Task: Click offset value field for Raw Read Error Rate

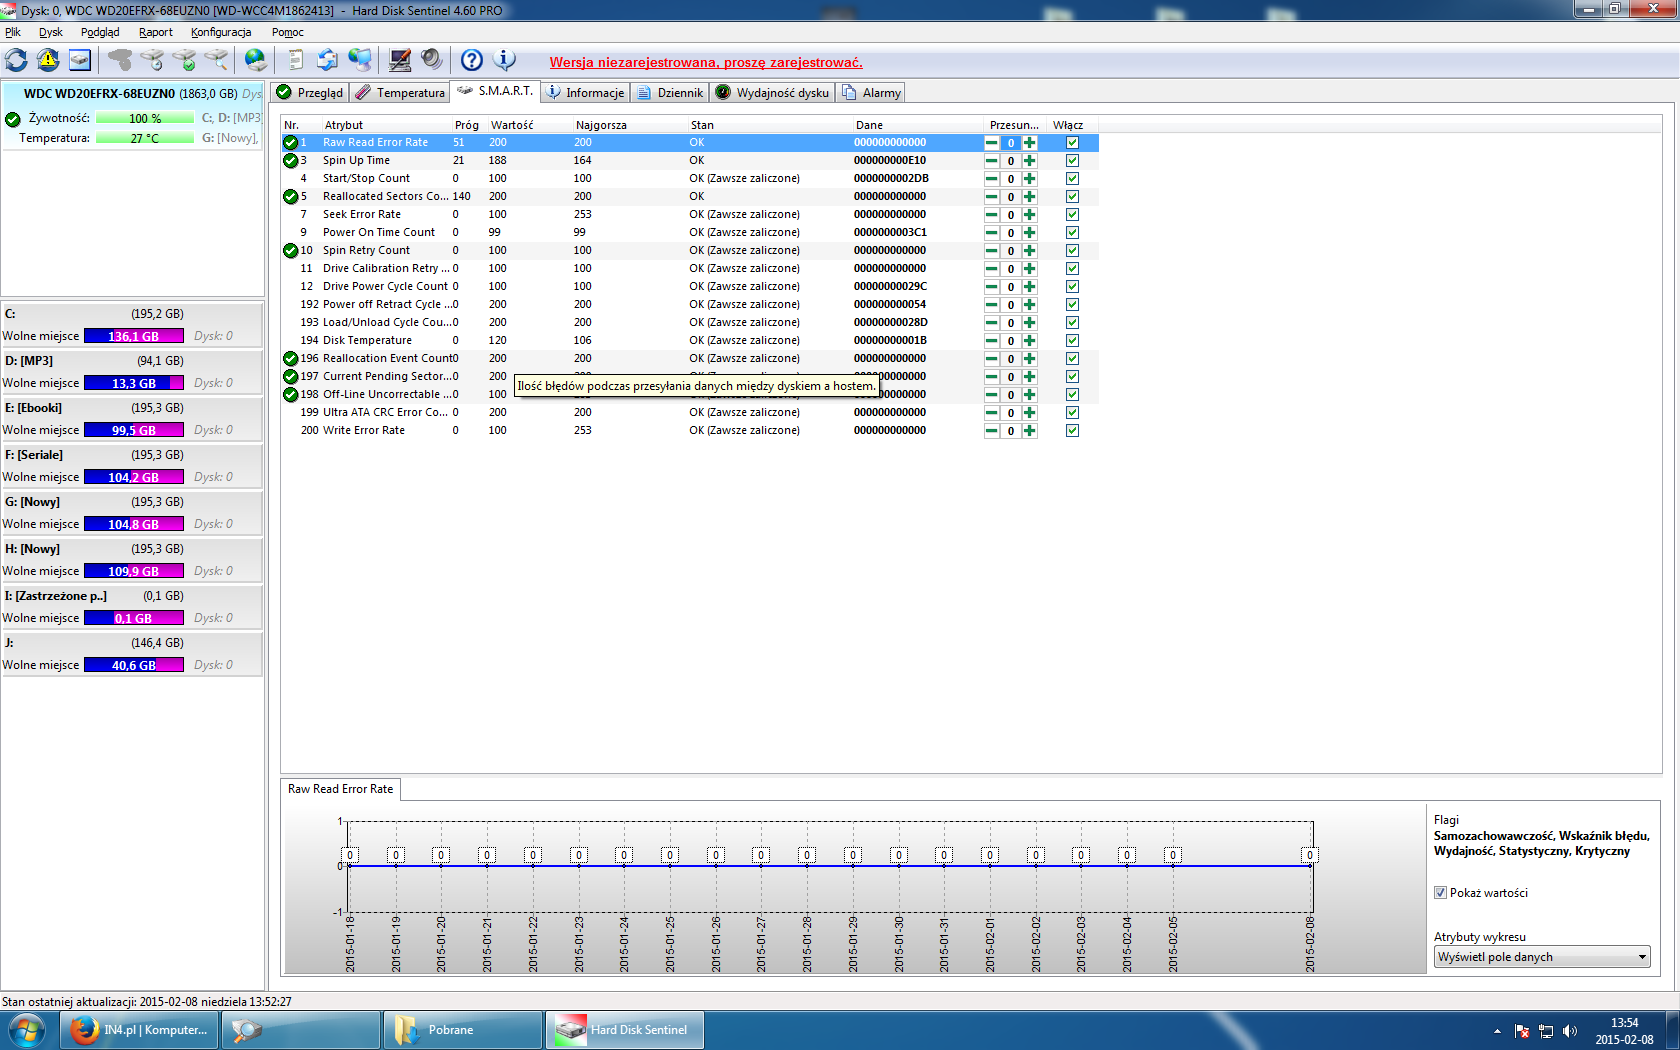Action: 1011,143
